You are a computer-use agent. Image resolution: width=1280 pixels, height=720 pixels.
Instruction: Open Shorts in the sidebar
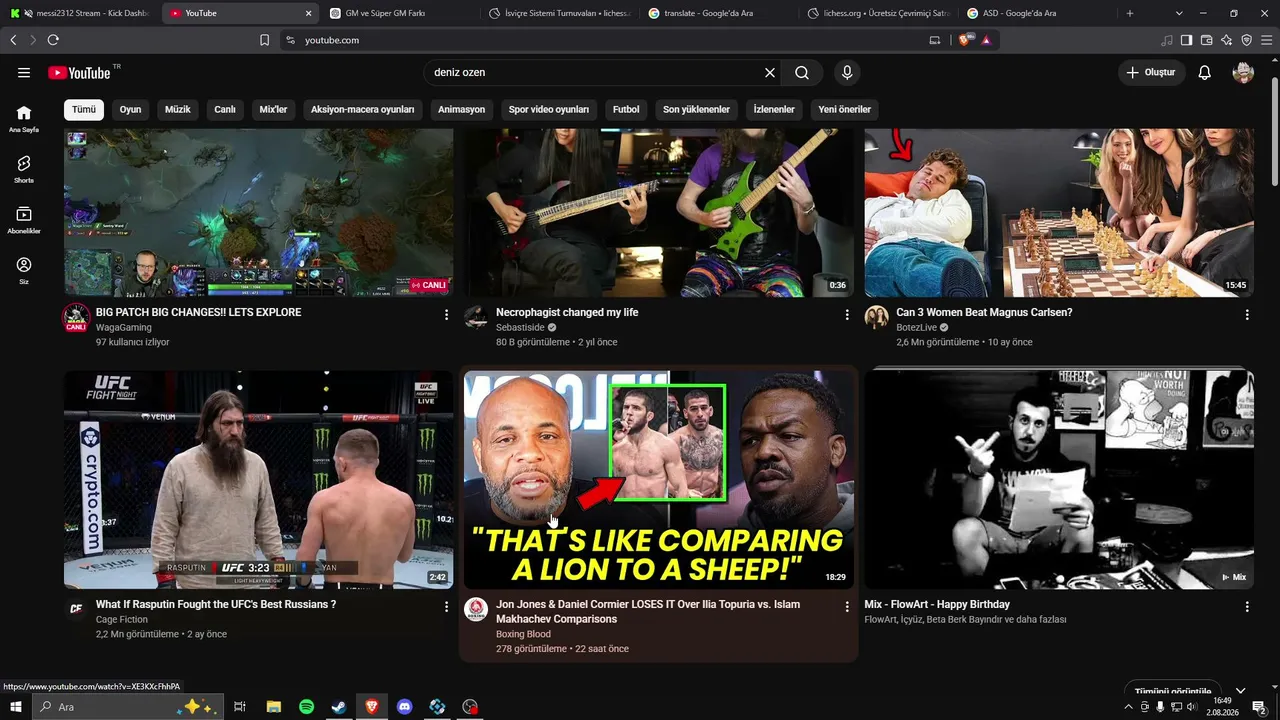[x=24, y=169]
